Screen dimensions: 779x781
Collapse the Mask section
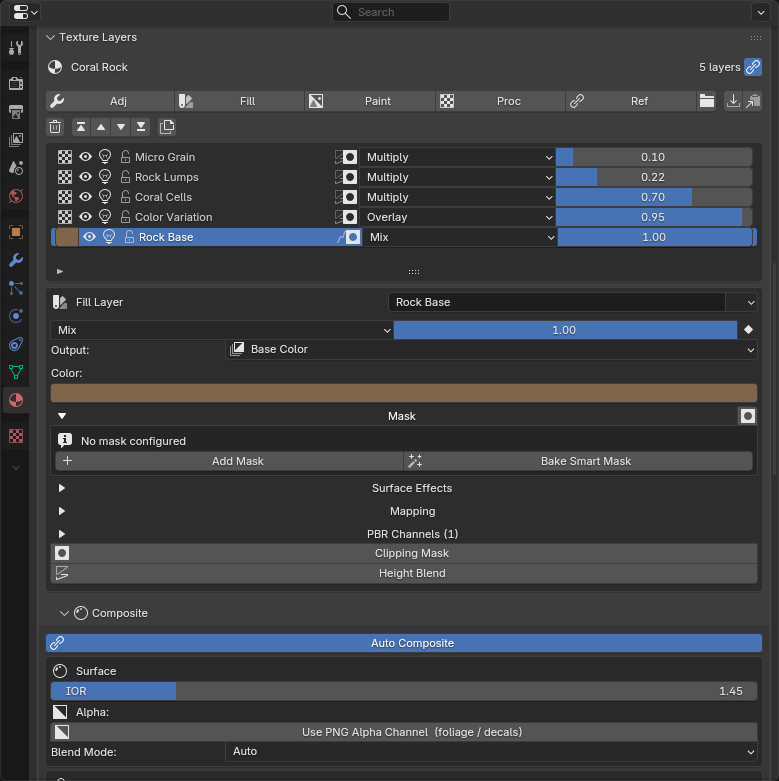coord(62,416)
